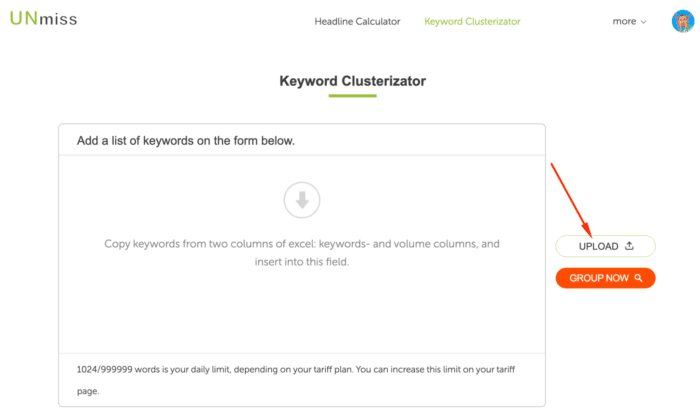Click the magnifier icon in GROUP NOW

click(638, 278)
